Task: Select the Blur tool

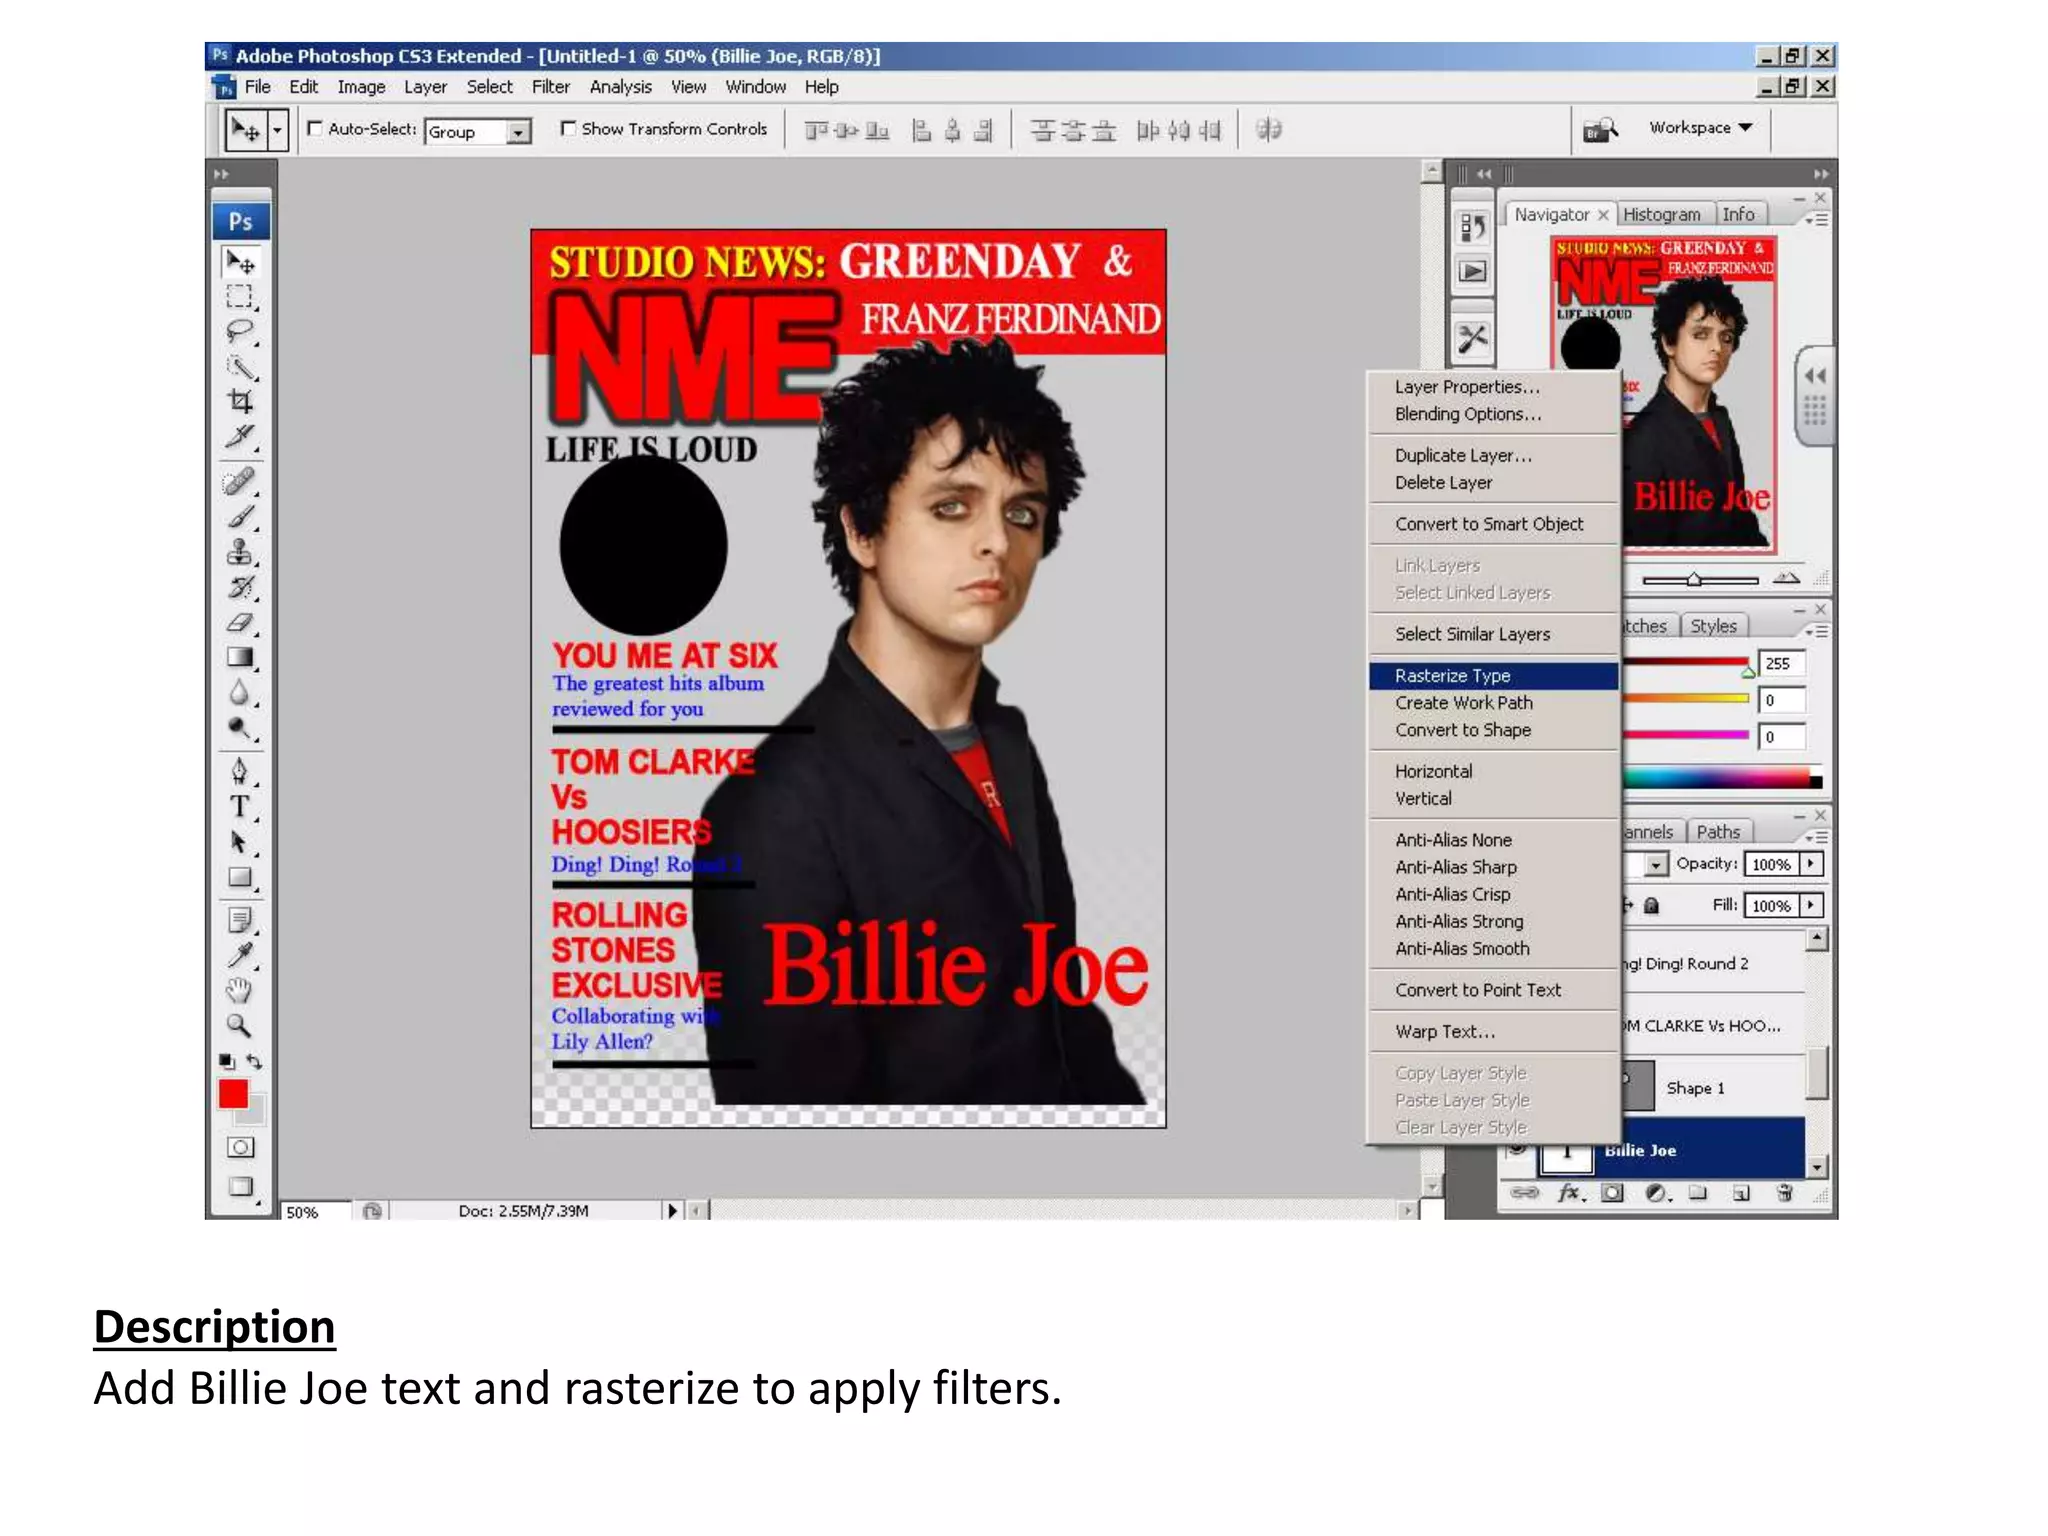Action: click(x=240, y=692)
